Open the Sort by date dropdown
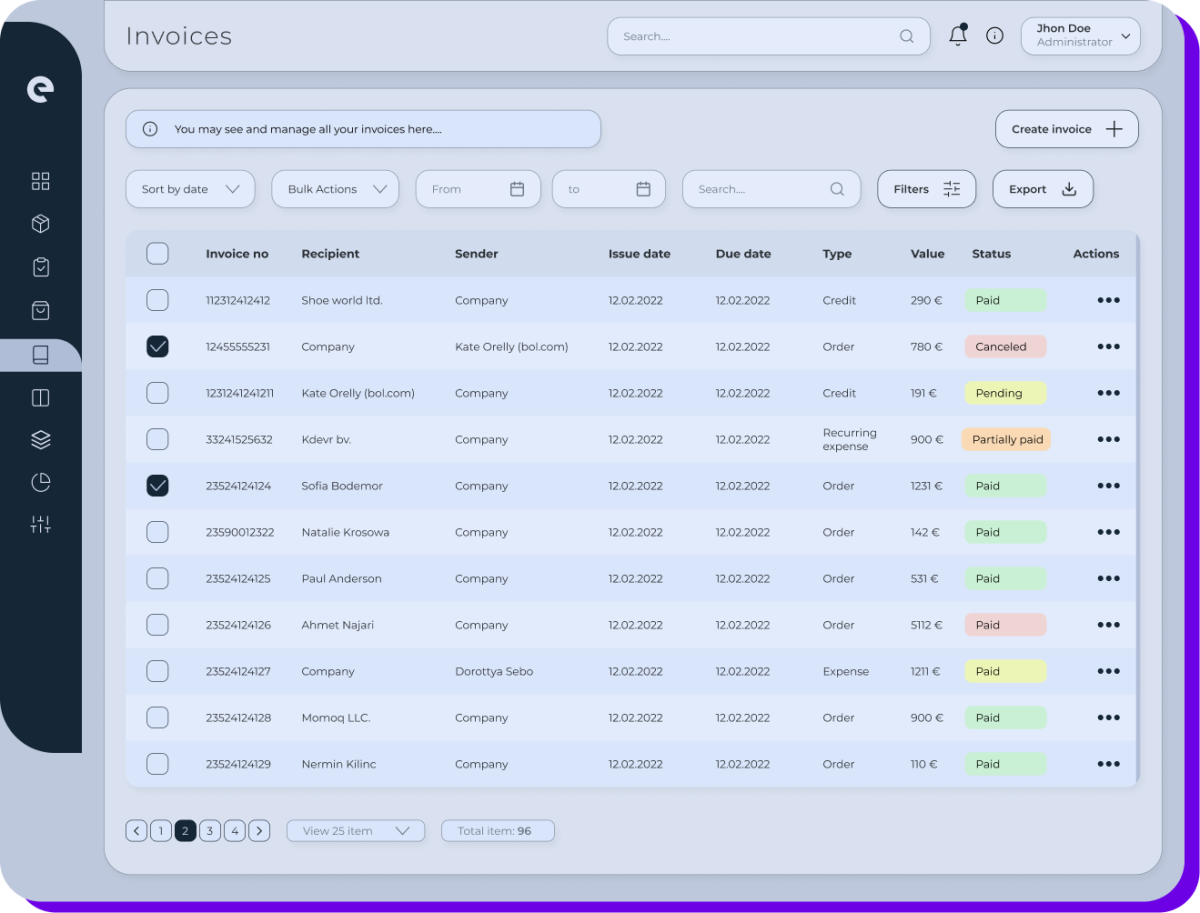Image resolution: width=1200 pixels, height=913 pixels. [190, 188]
